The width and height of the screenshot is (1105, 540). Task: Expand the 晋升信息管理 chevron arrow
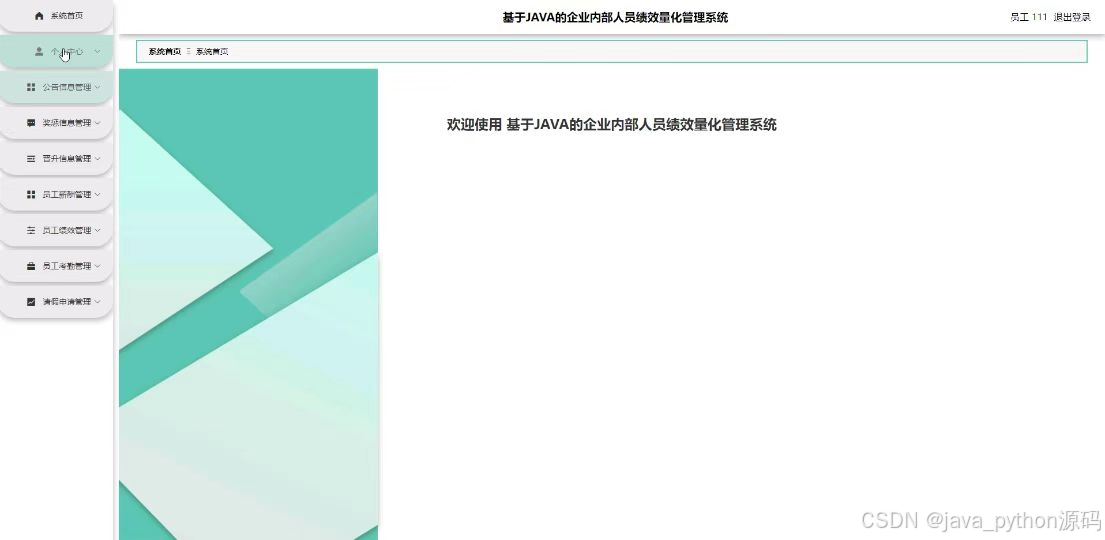coord(97,159)
